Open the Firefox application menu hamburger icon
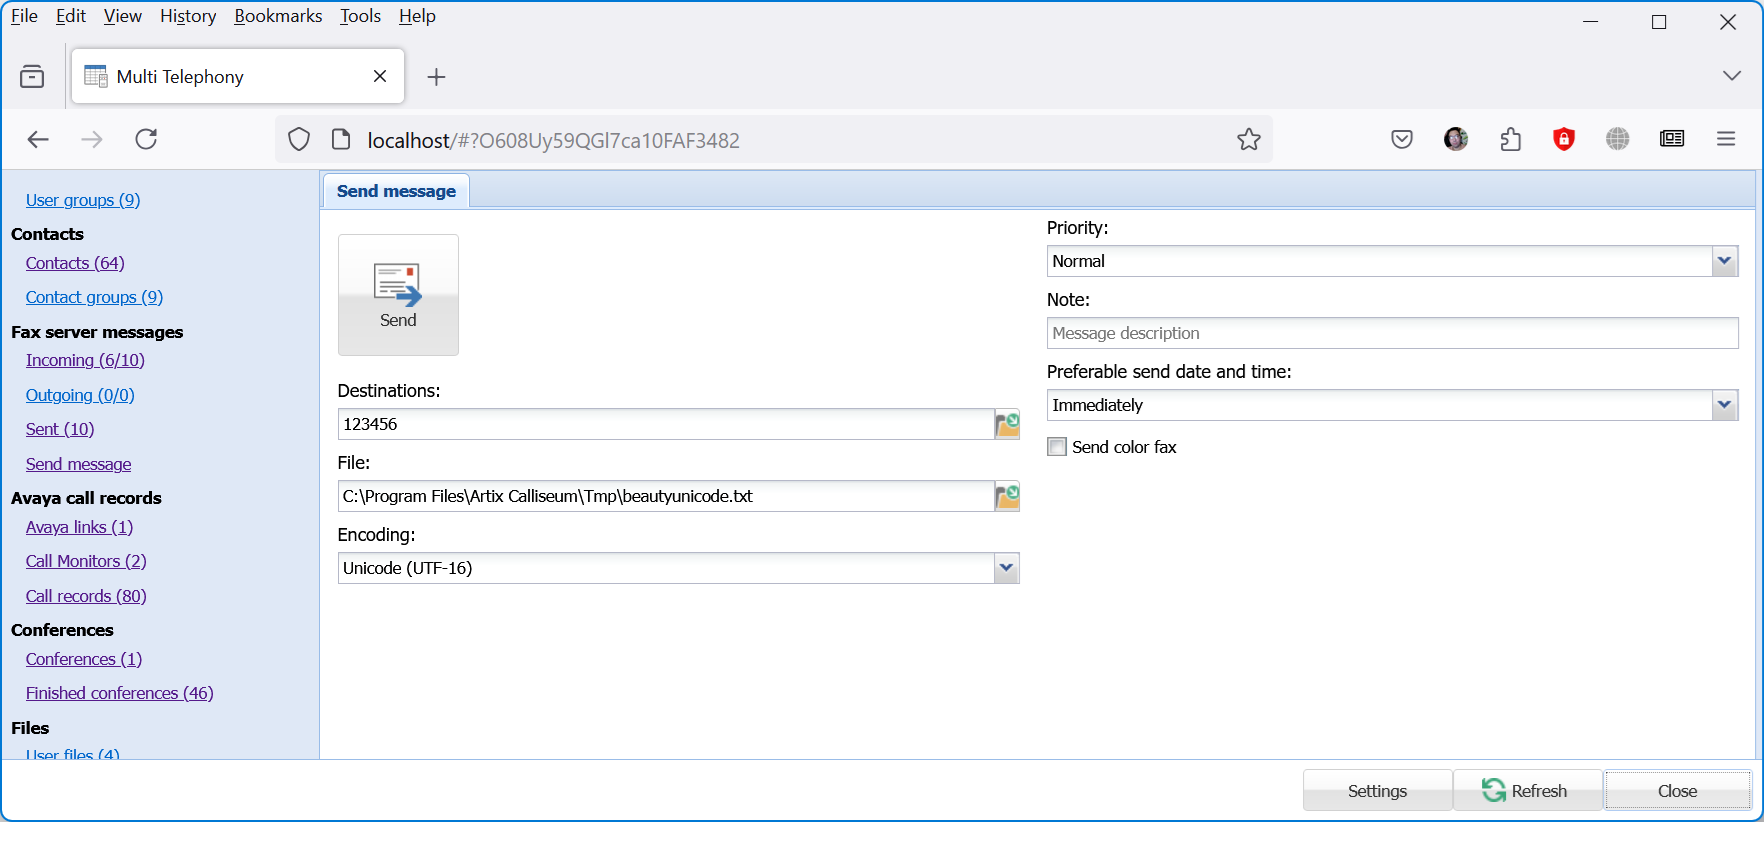This screenshot has width=1764, height=864. (x=1725, y=140)
